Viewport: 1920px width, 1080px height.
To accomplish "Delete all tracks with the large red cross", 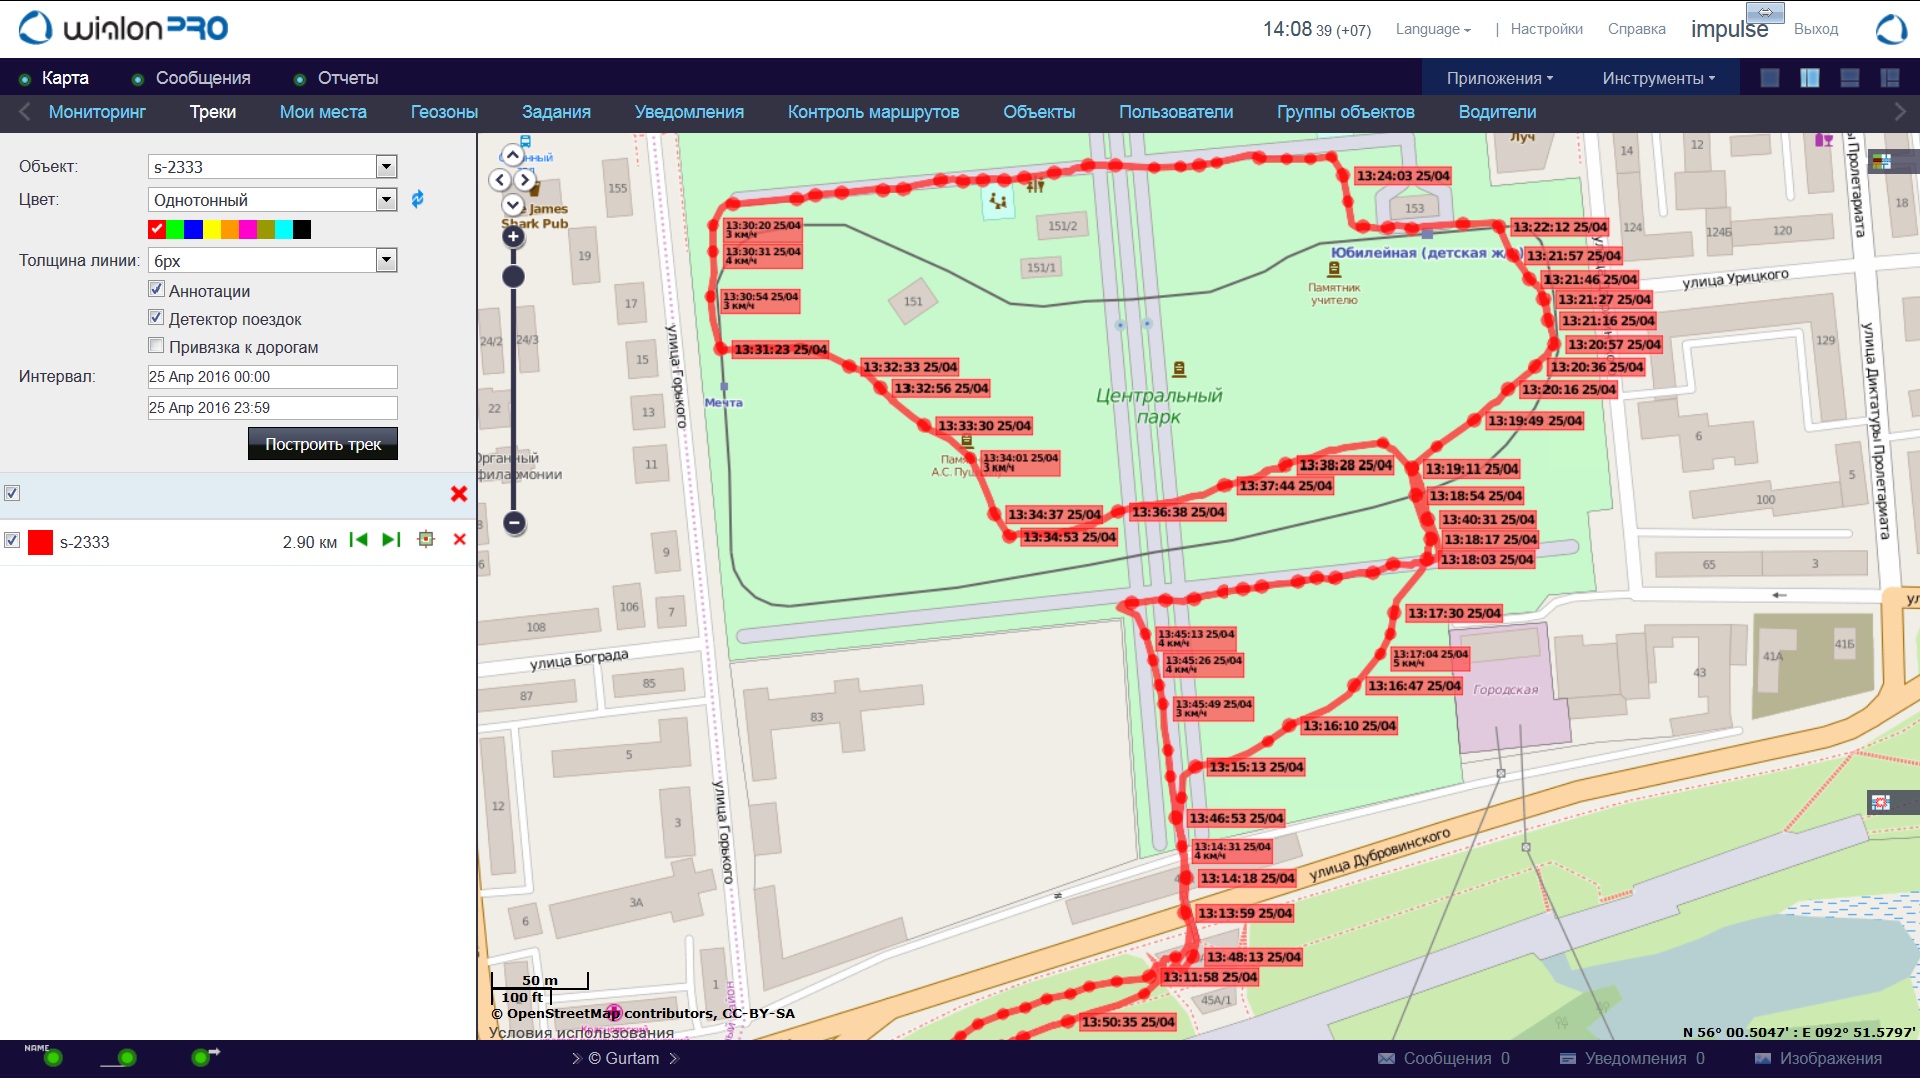I will [459, 493].
